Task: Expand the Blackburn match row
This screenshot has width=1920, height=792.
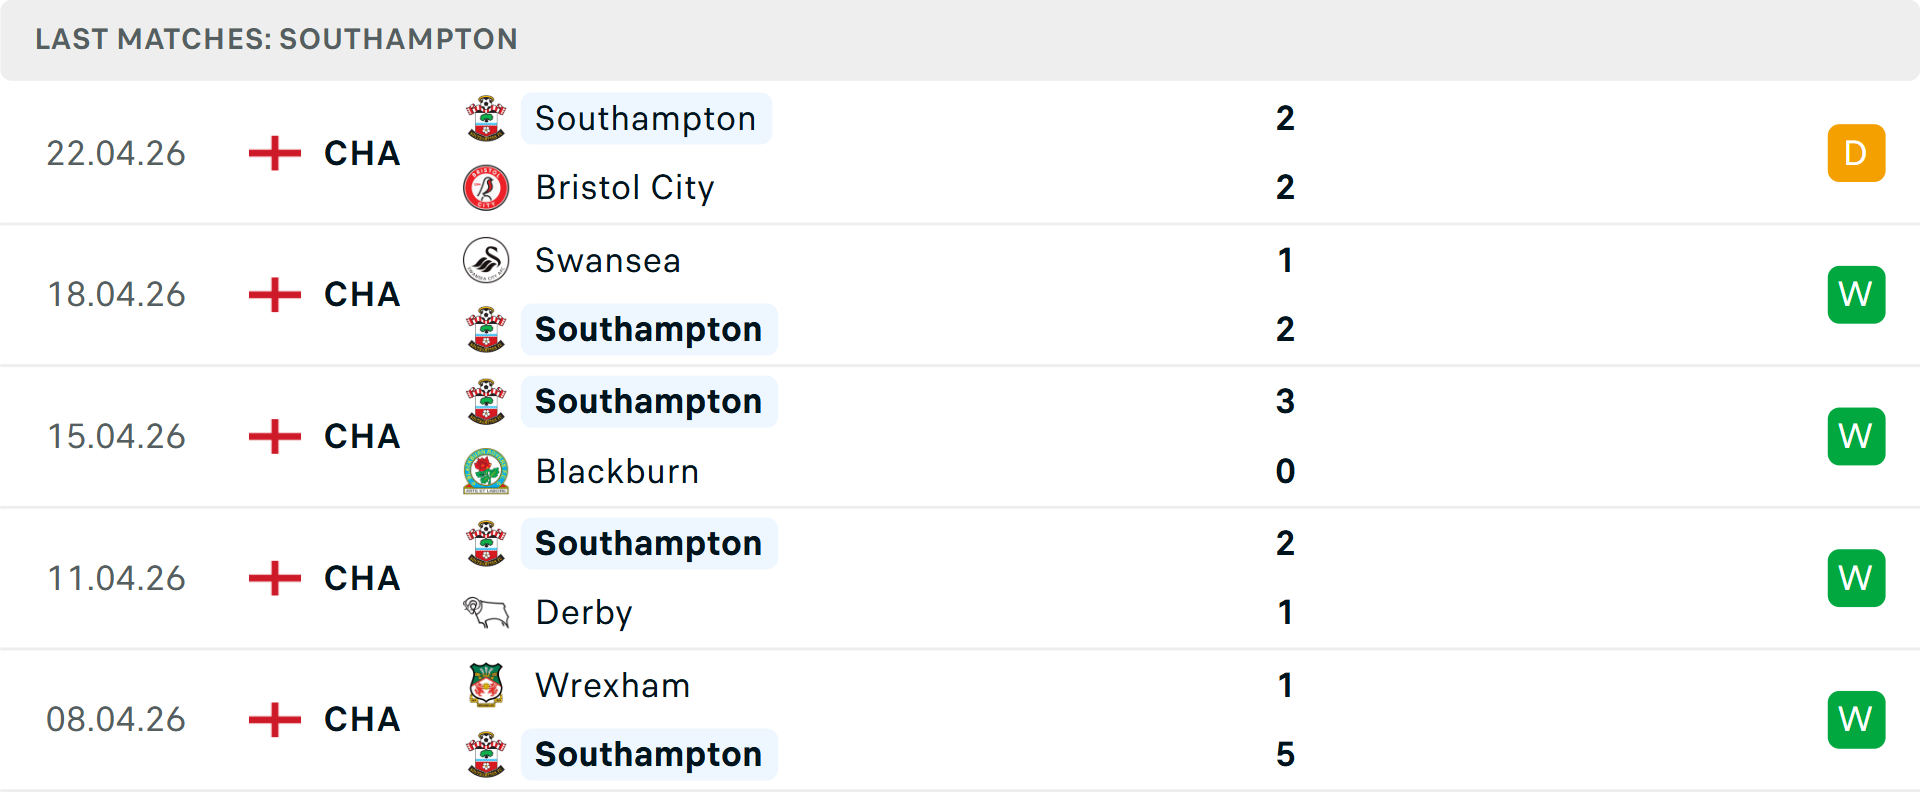Action: click(960, 436)
